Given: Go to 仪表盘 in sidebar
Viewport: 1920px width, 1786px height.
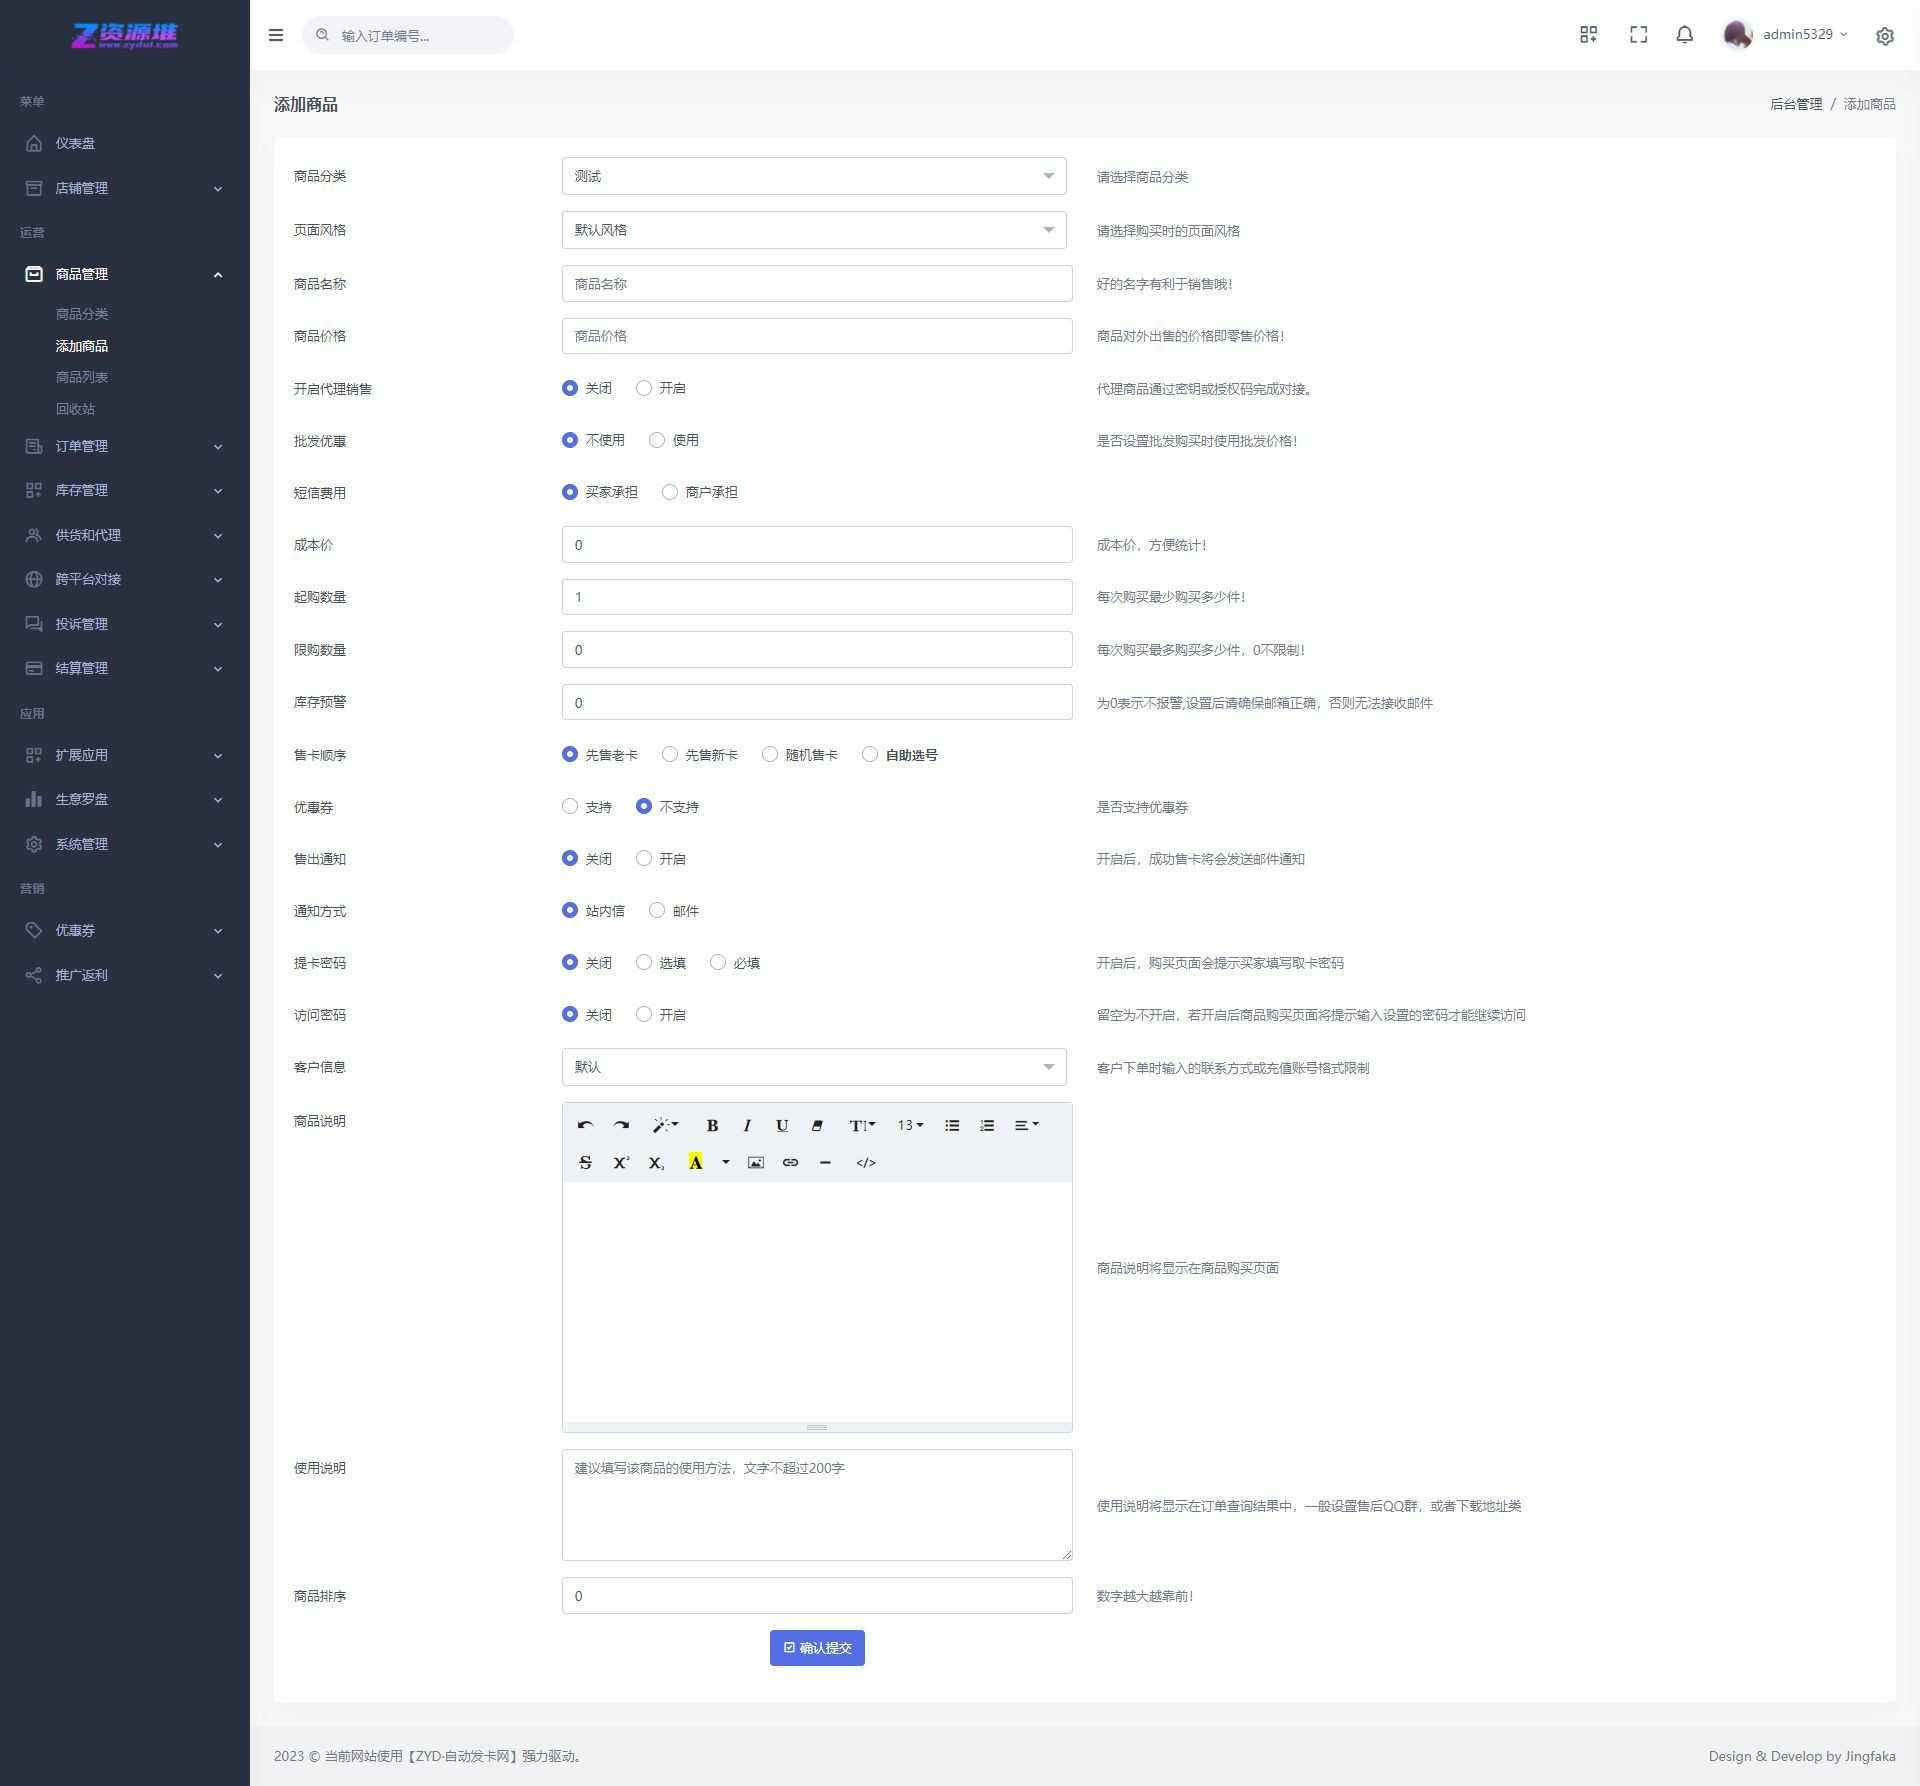Looking at the screenshot, I should click(75, 143).
